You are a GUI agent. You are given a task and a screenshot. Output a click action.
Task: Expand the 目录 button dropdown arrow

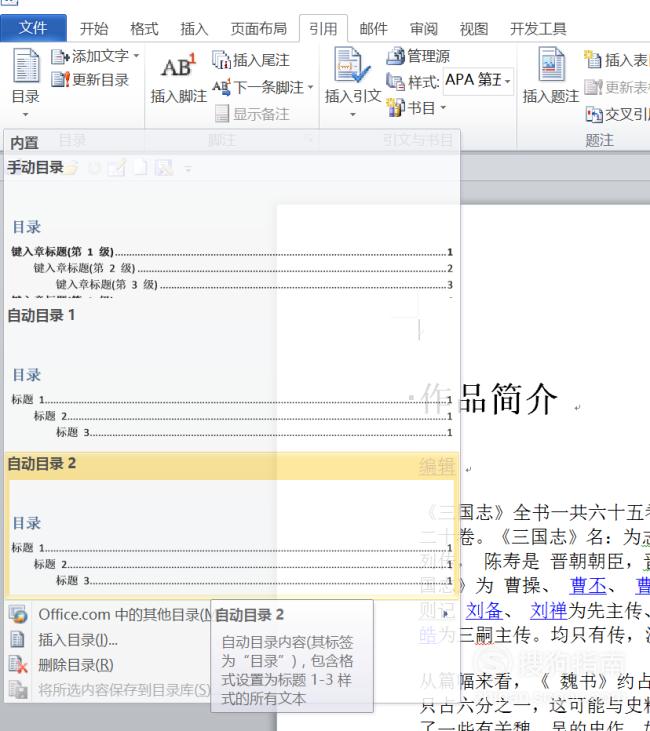(x=26, y=114)
